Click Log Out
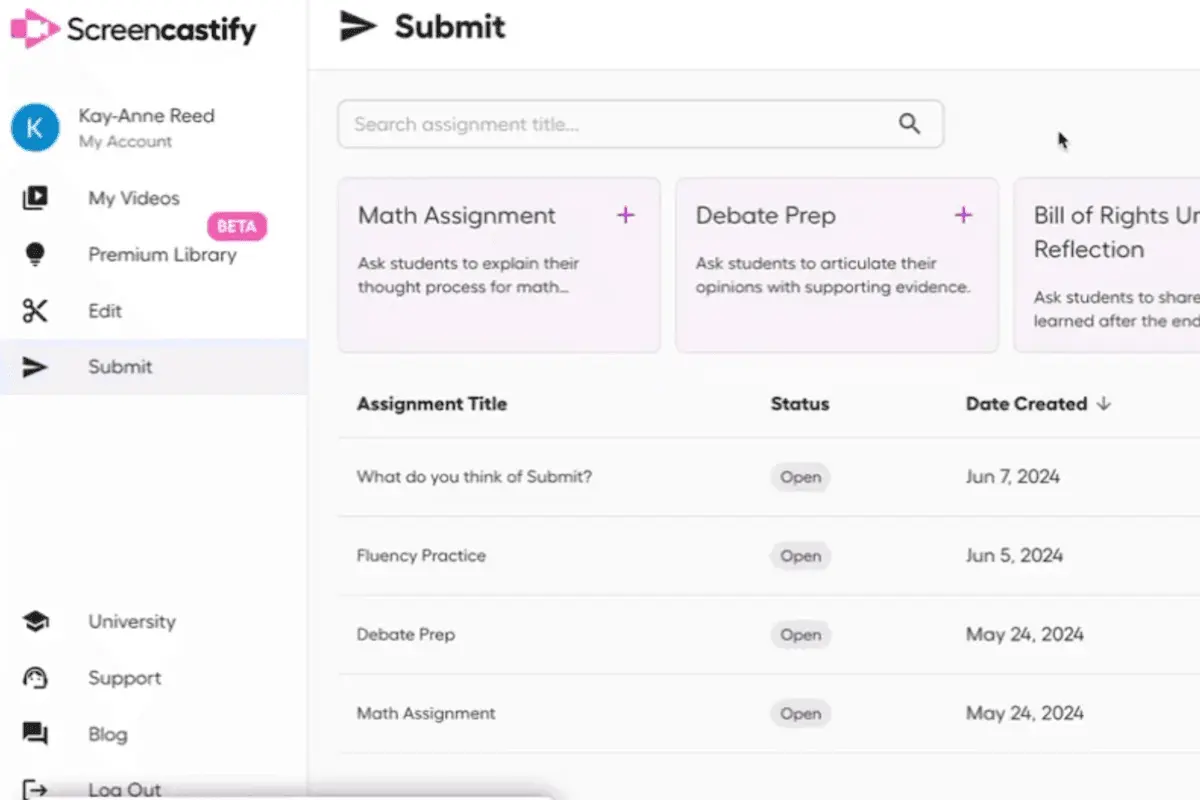Screen dimensions: 1200x800 click(125, 790)
